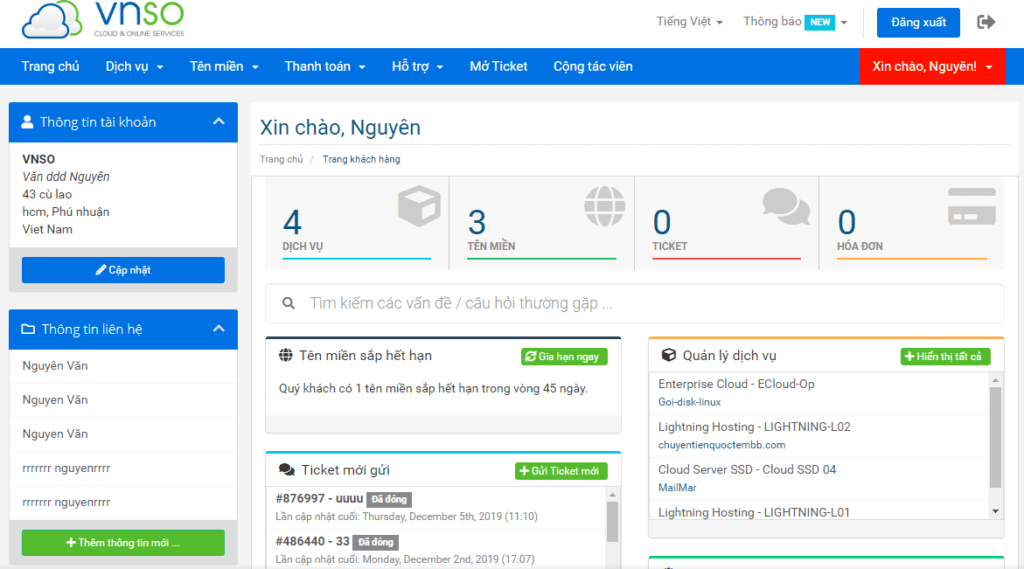The width and height of the screenshot is (1024, 569).
Task: Click the magnifier icon in the search box
Action: pos(288,303)
